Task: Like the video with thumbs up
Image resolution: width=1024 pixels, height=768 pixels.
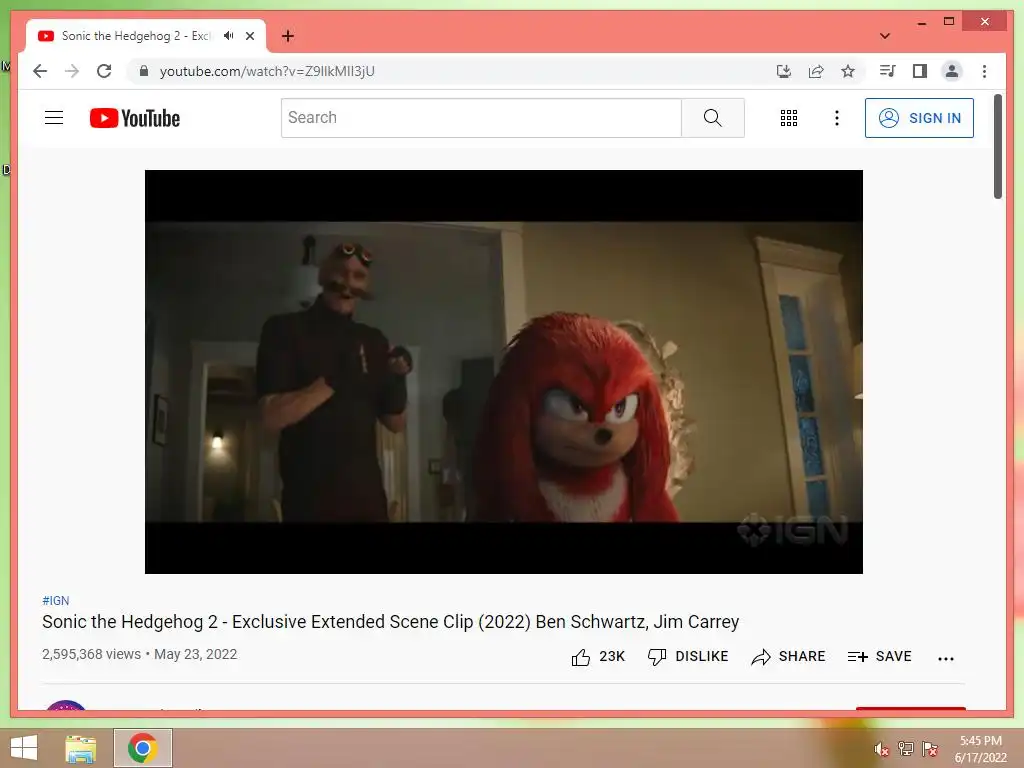Action: pos(598,656)
